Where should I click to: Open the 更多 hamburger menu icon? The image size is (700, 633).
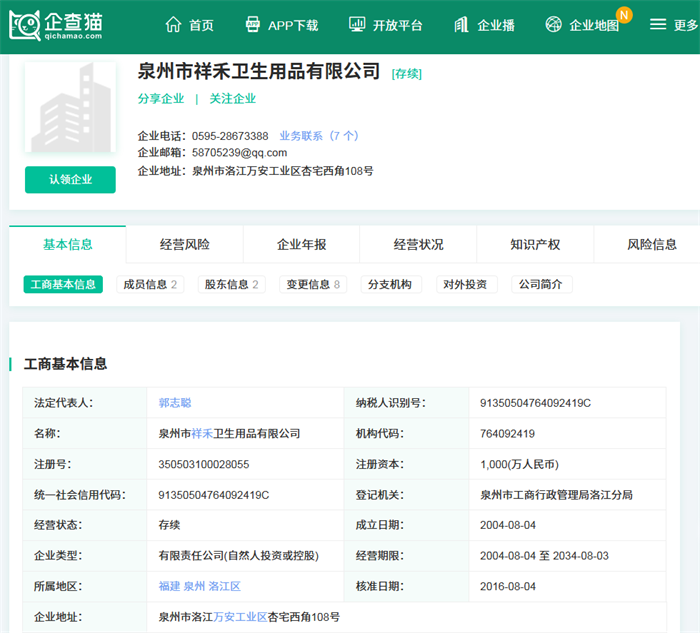pos(657,25)
